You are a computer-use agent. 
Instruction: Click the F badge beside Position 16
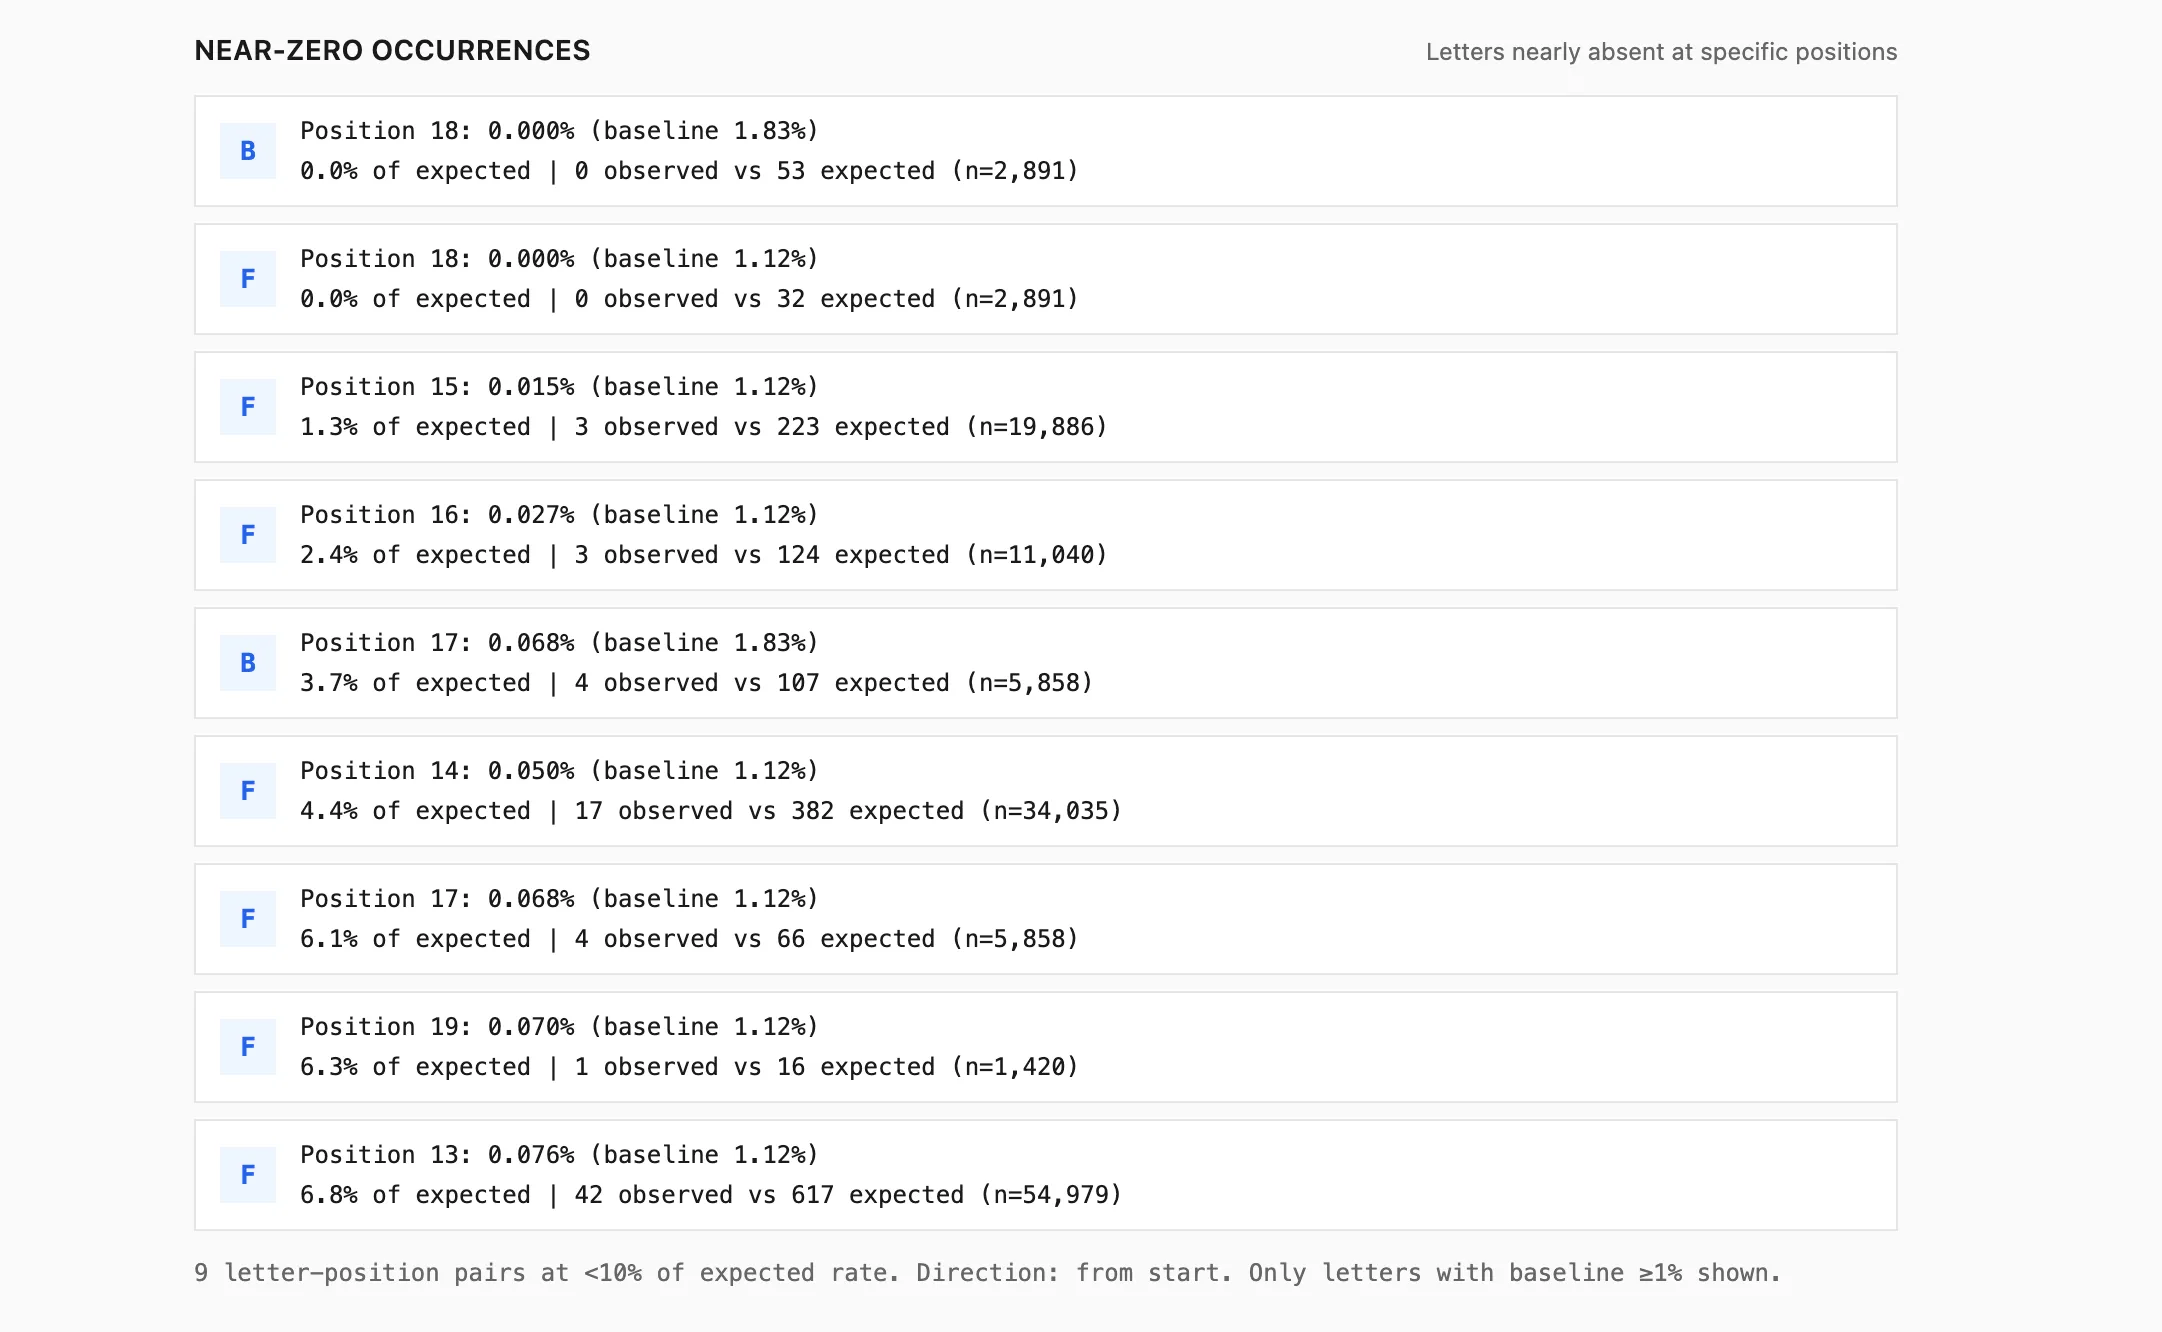248,535
